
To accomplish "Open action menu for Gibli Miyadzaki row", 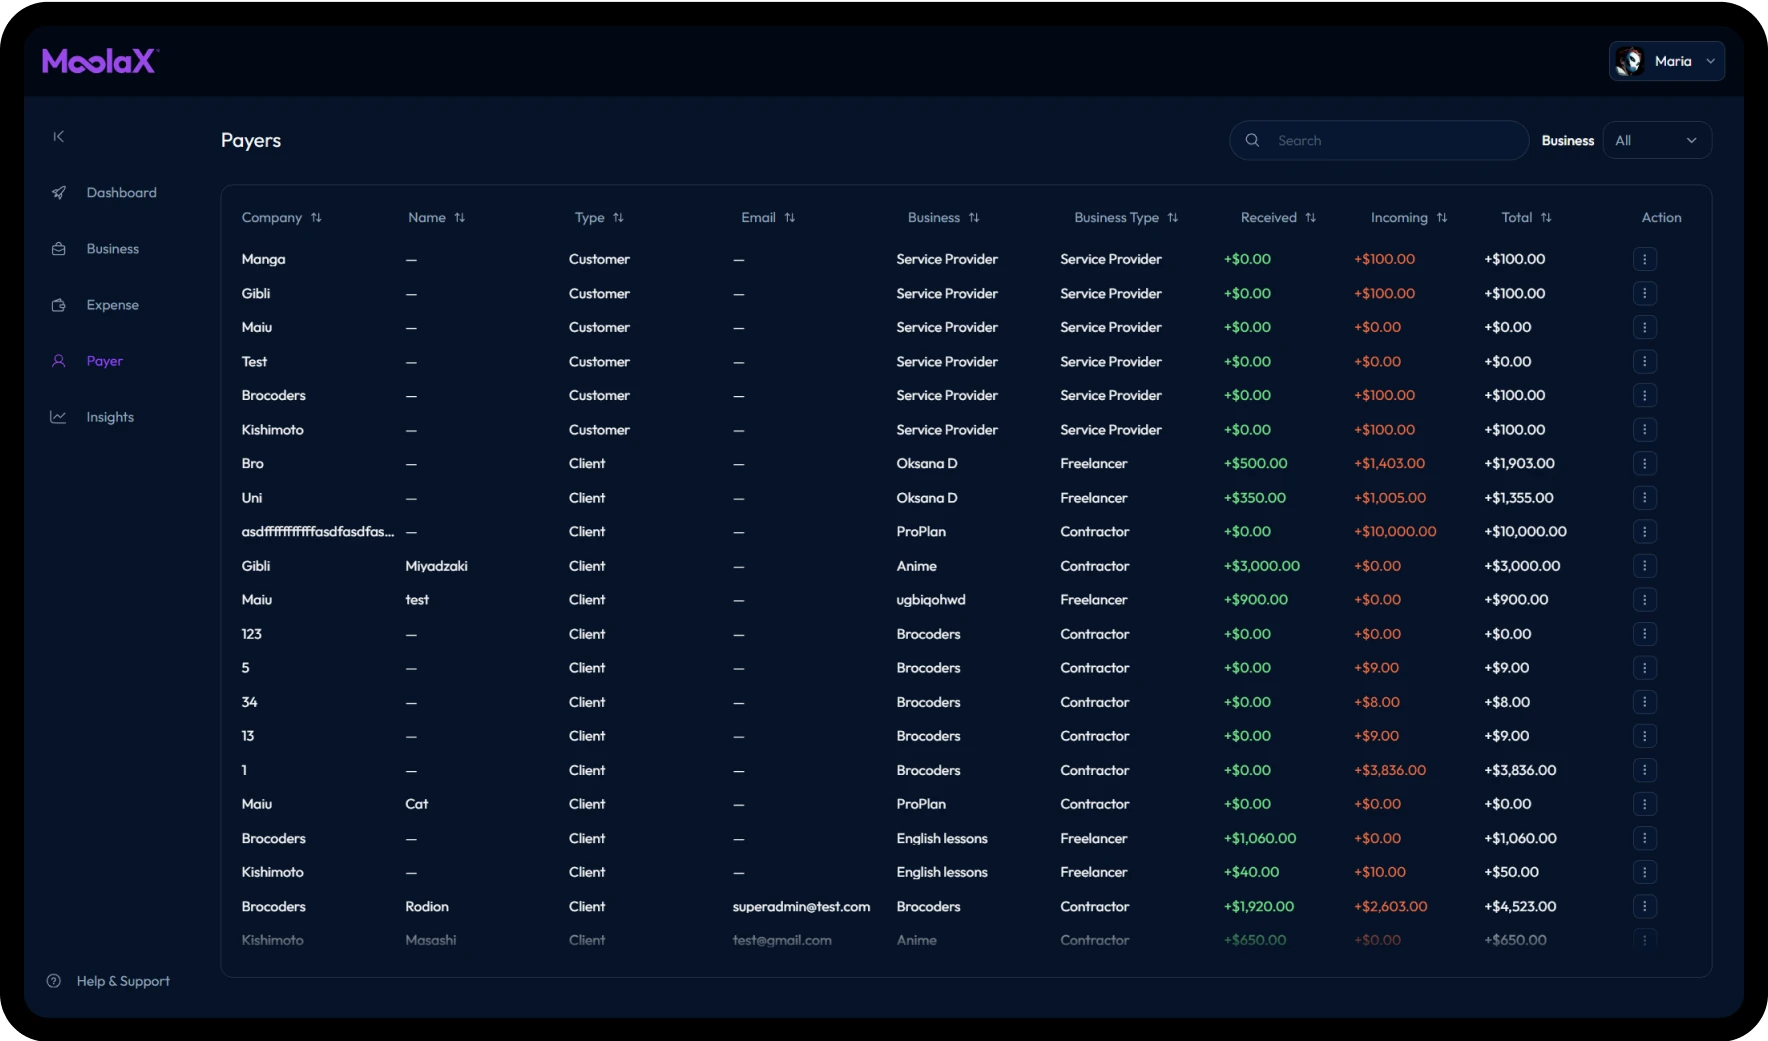I will (1645, 566).
